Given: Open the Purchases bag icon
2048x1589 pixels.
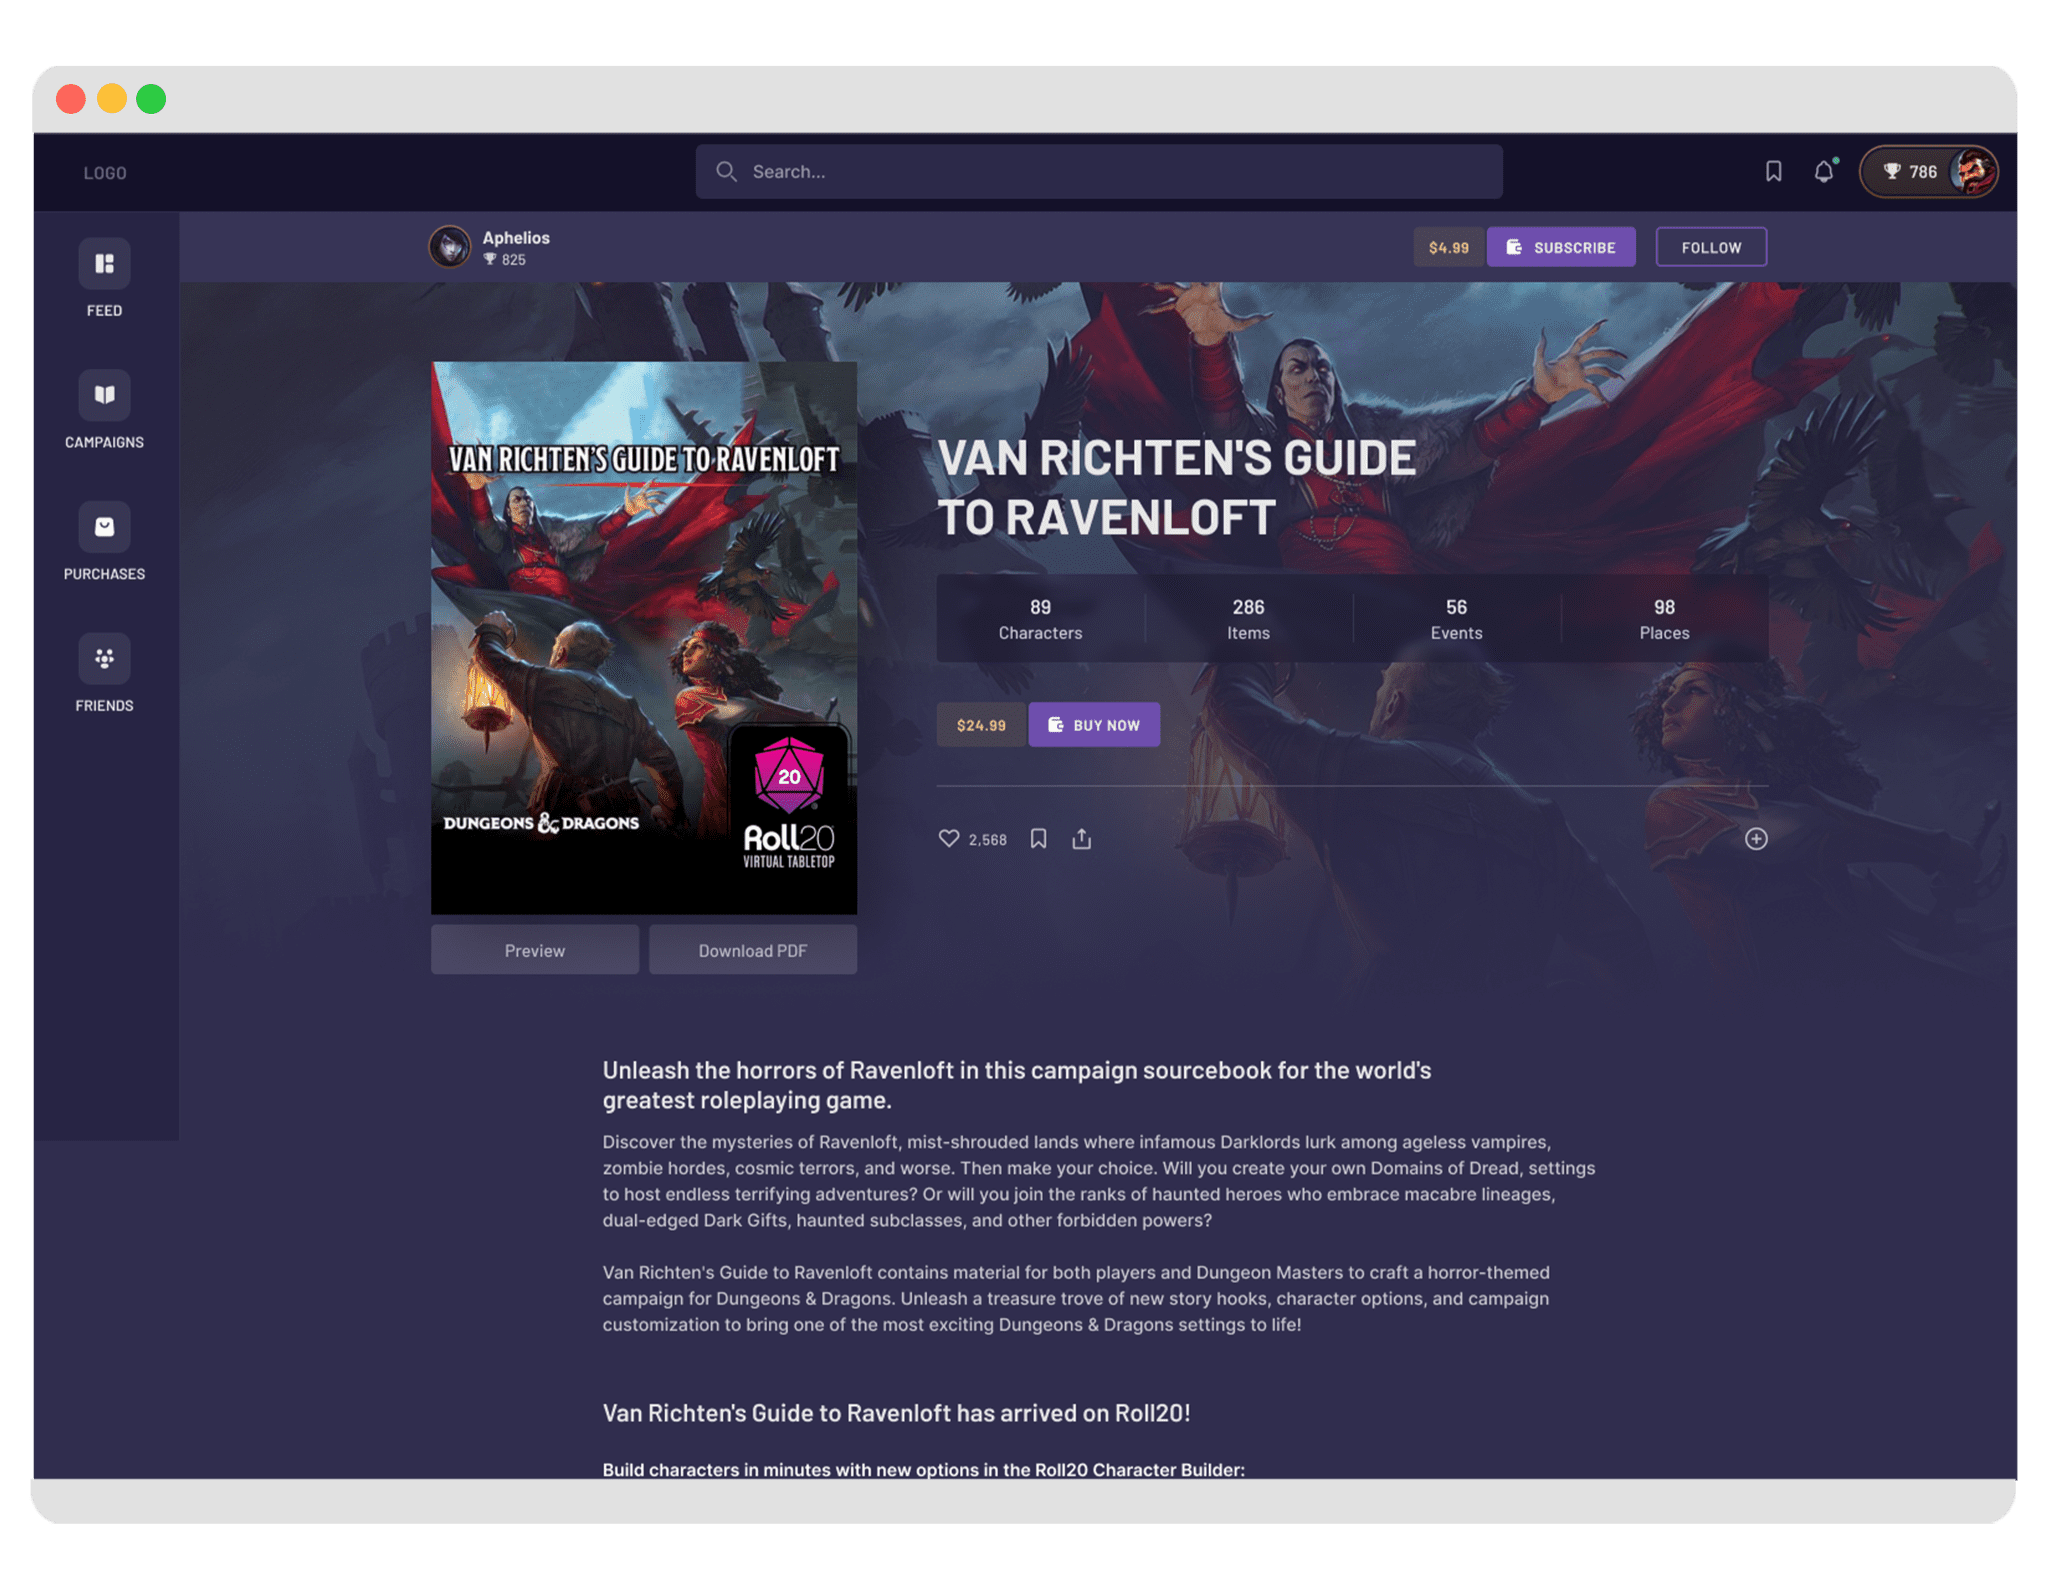Looking at the screenshot, I should pyautogui.click(x=104, y=527).
